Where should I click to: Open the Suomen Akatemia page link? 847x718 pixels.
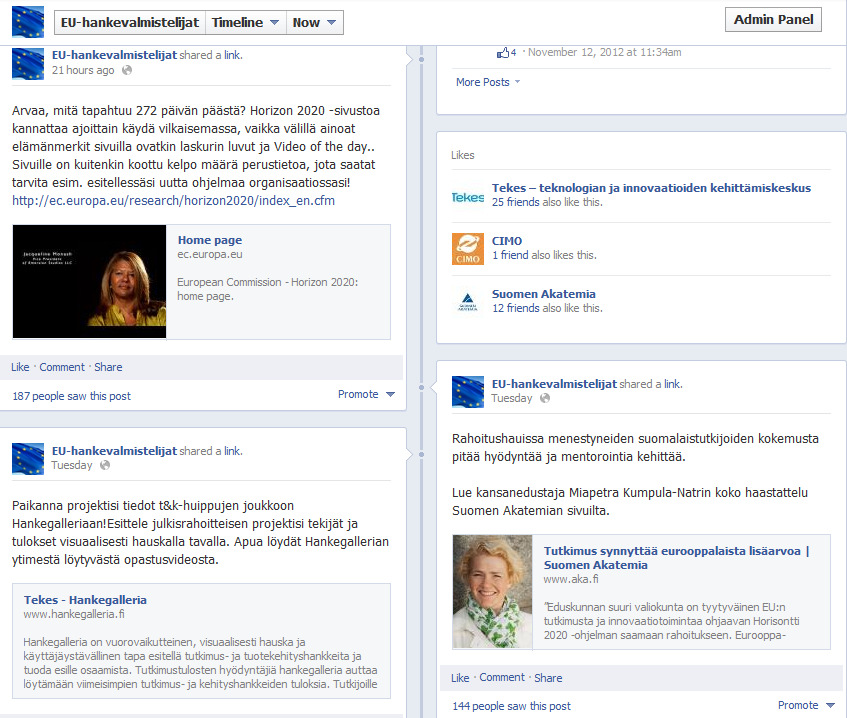tap(543, 294)
